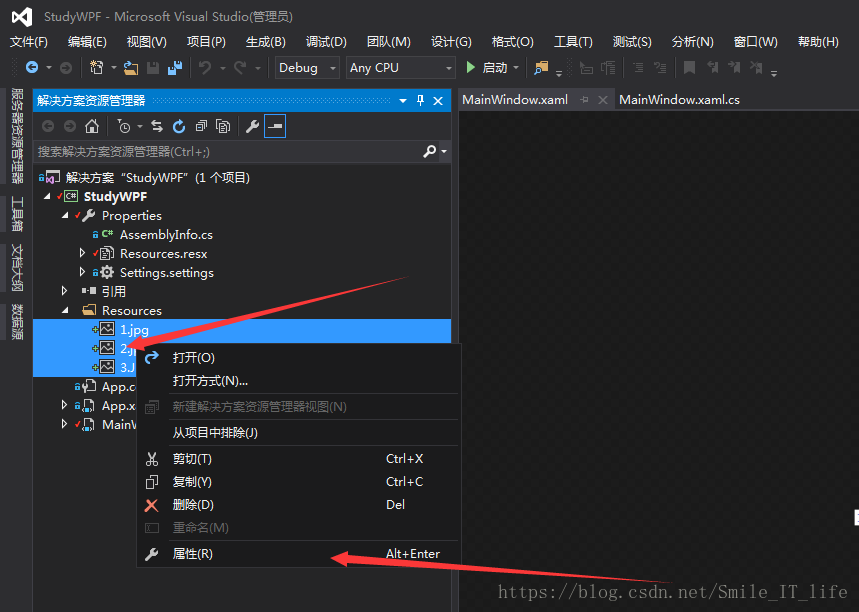859x612 pixels.
Task: Select AssemblyInfo.cs in the tree
Action: 166,234
